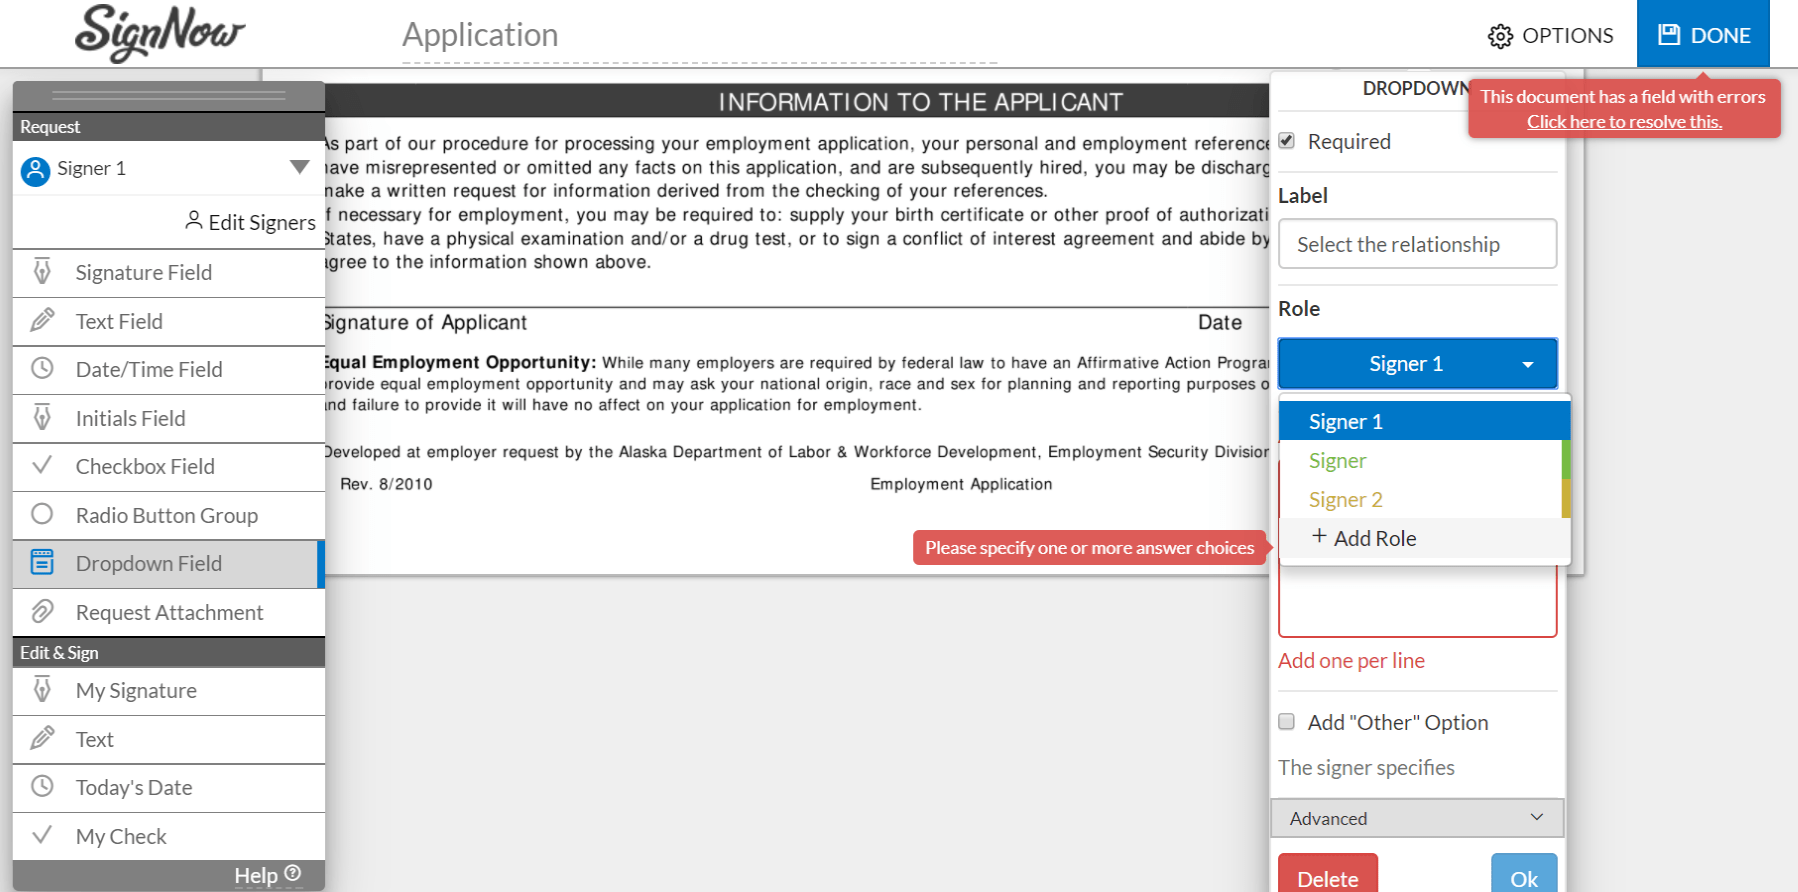Click the Options gear icon
The width and height of the screenshot is (1798, 892).
click(x=1500, y=36)
